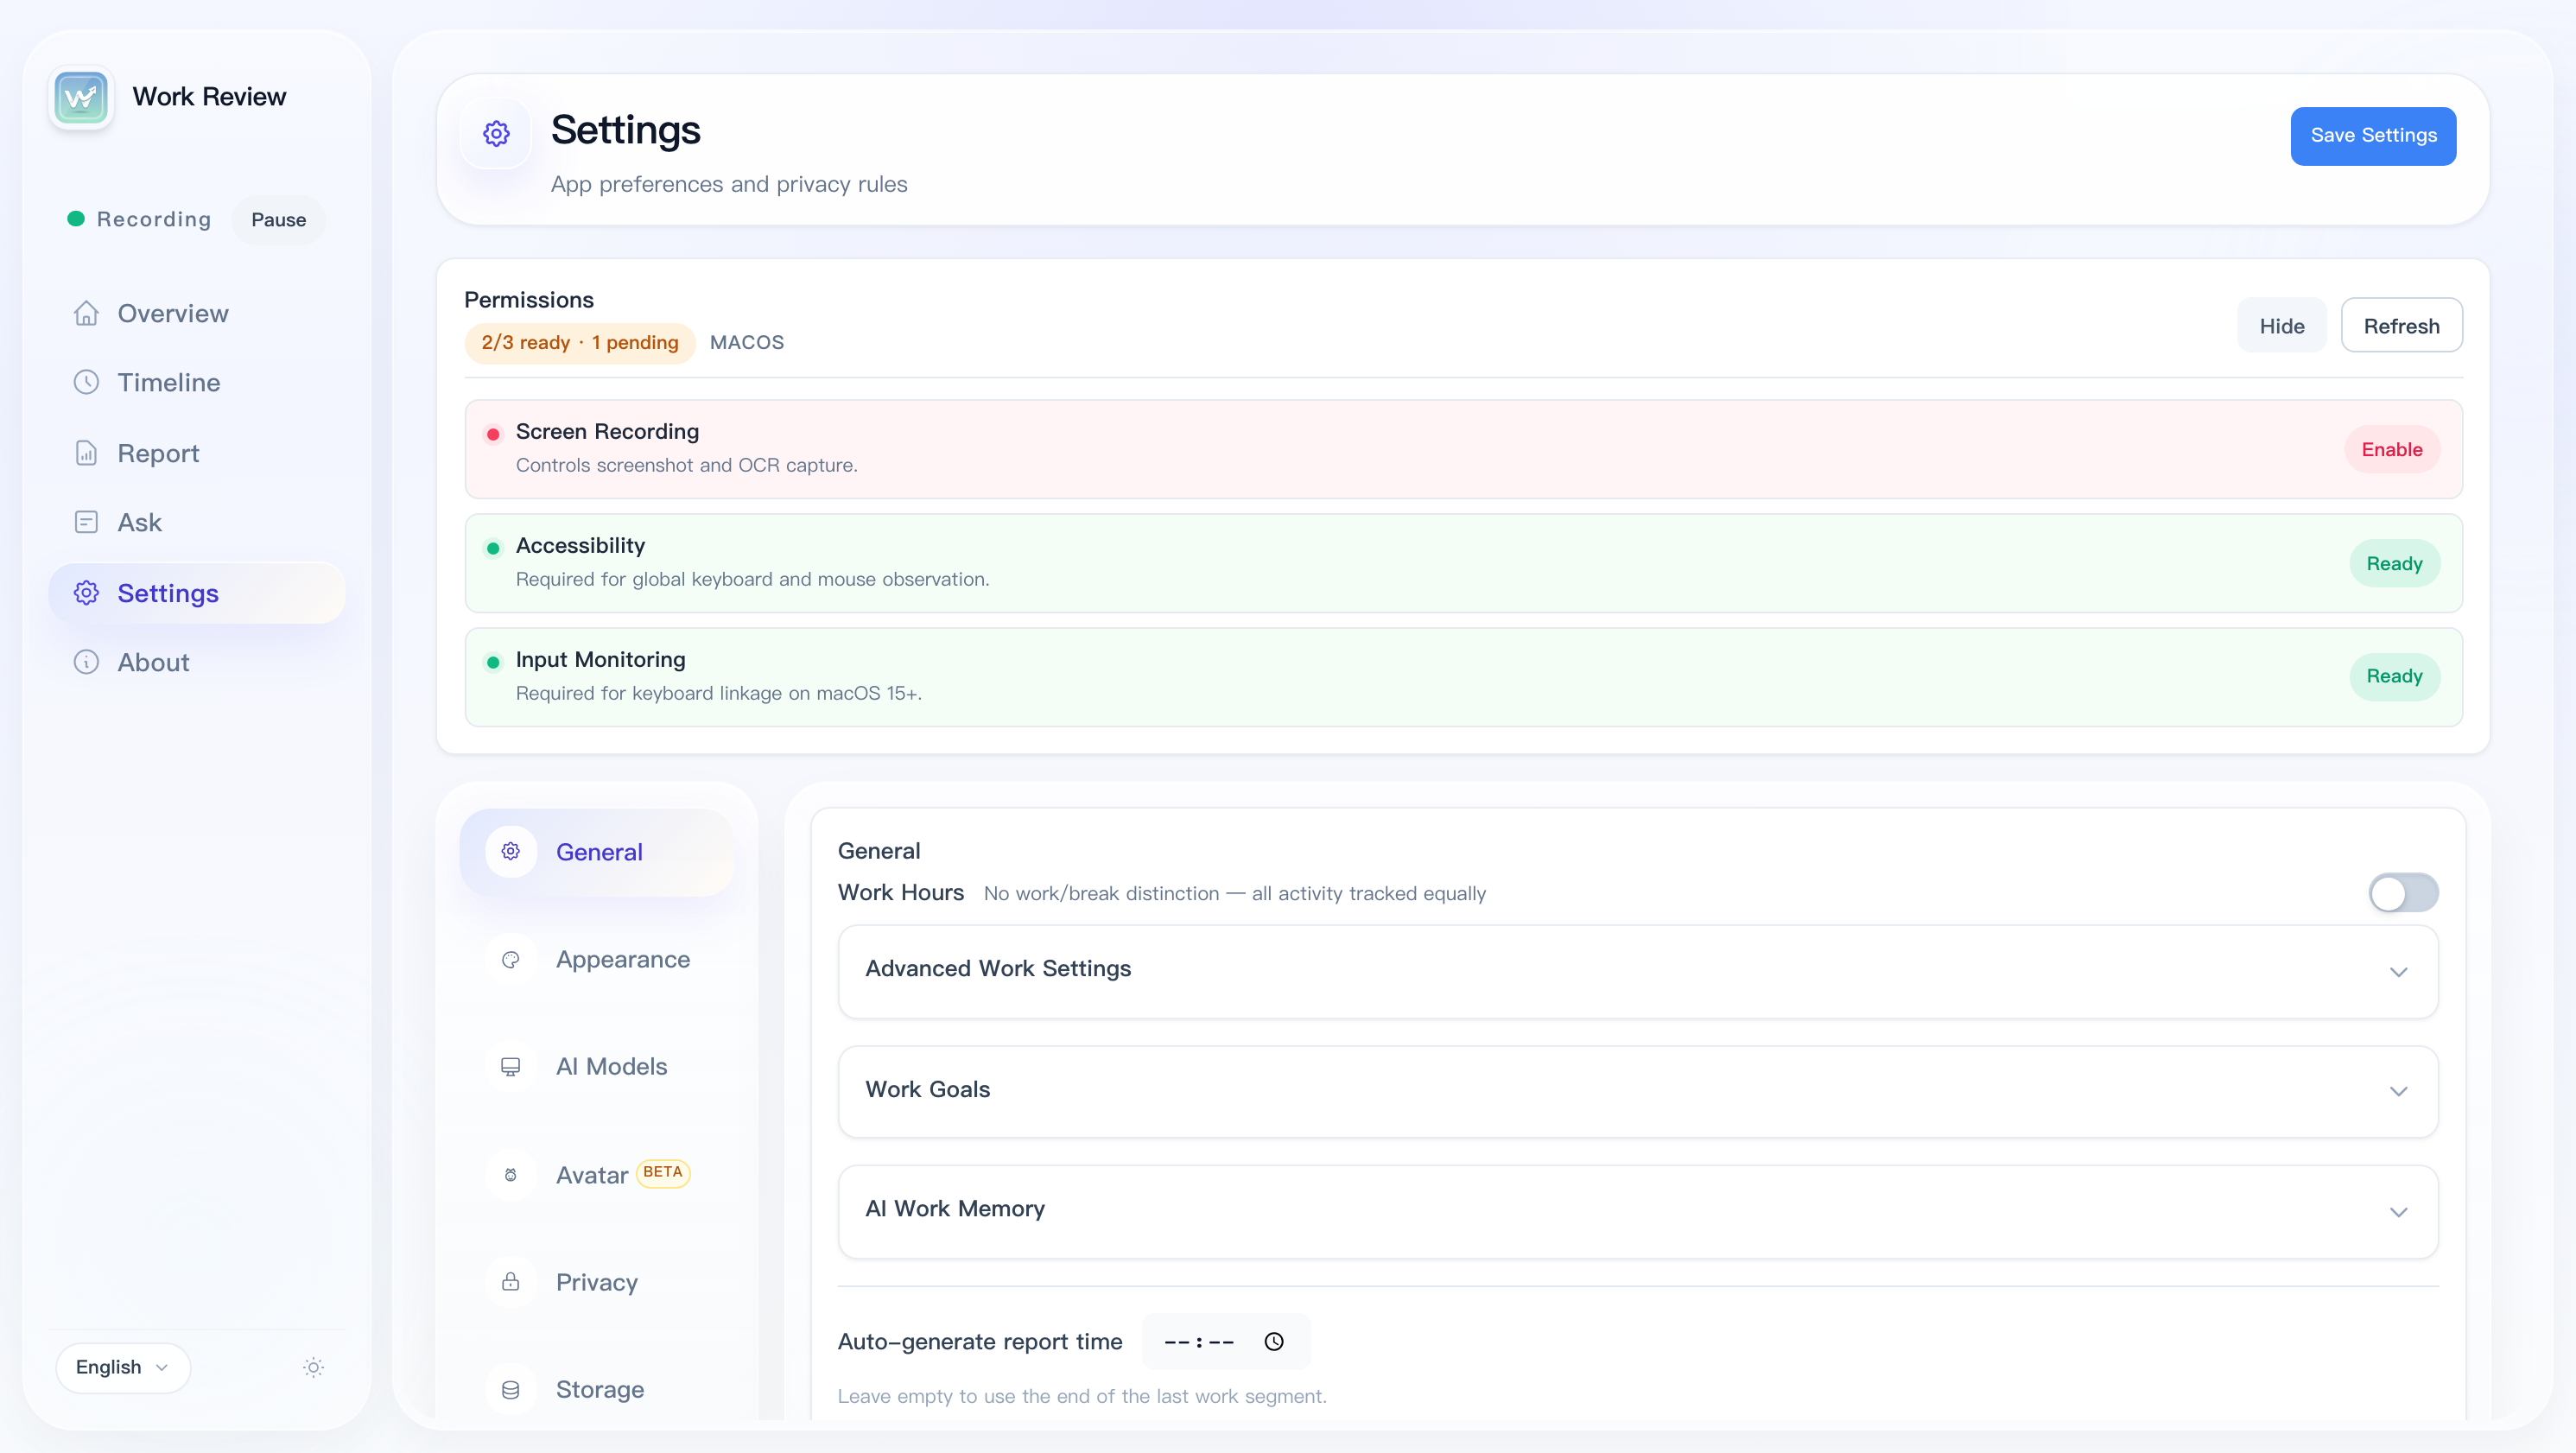Image resolution: width=2576 pixels, height=1453 pixels.
Task: Click the About info icon
Action: tap(86, 662)
